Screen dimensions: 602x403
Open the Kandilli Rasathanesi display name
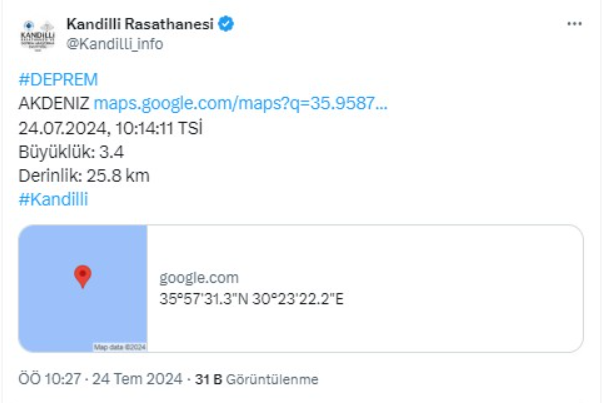pyautogui.click(x=139, y=24)
